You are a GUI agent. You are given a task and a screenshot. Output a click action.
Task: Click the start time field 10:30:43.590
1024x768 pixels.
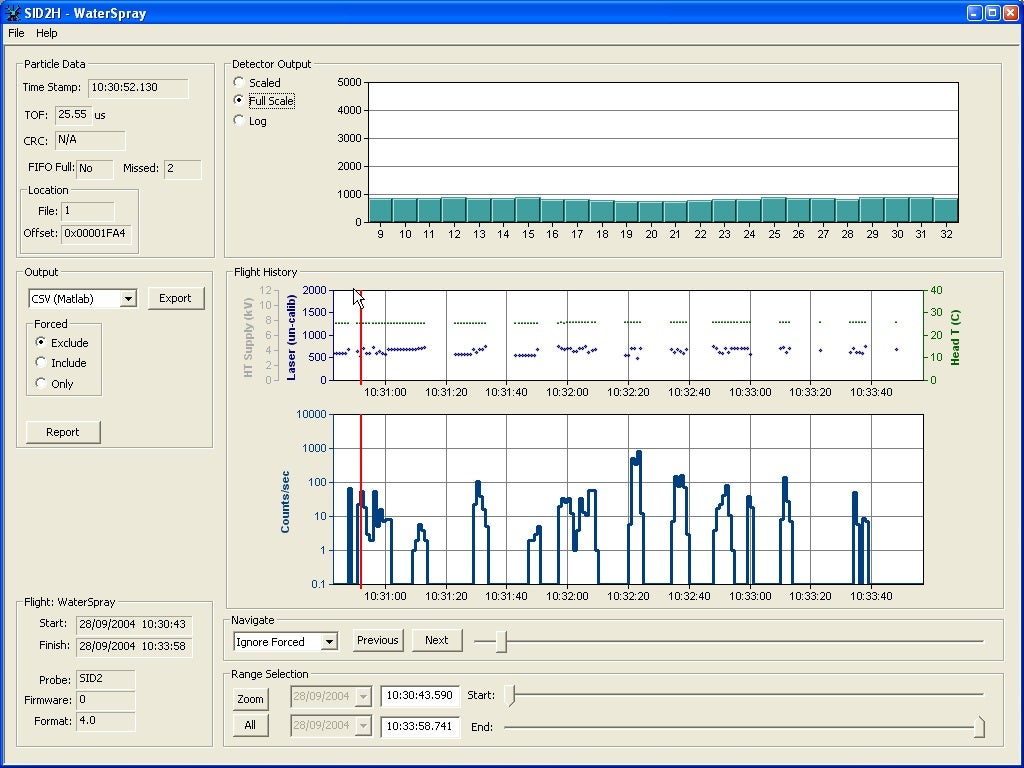click(419, 696)
